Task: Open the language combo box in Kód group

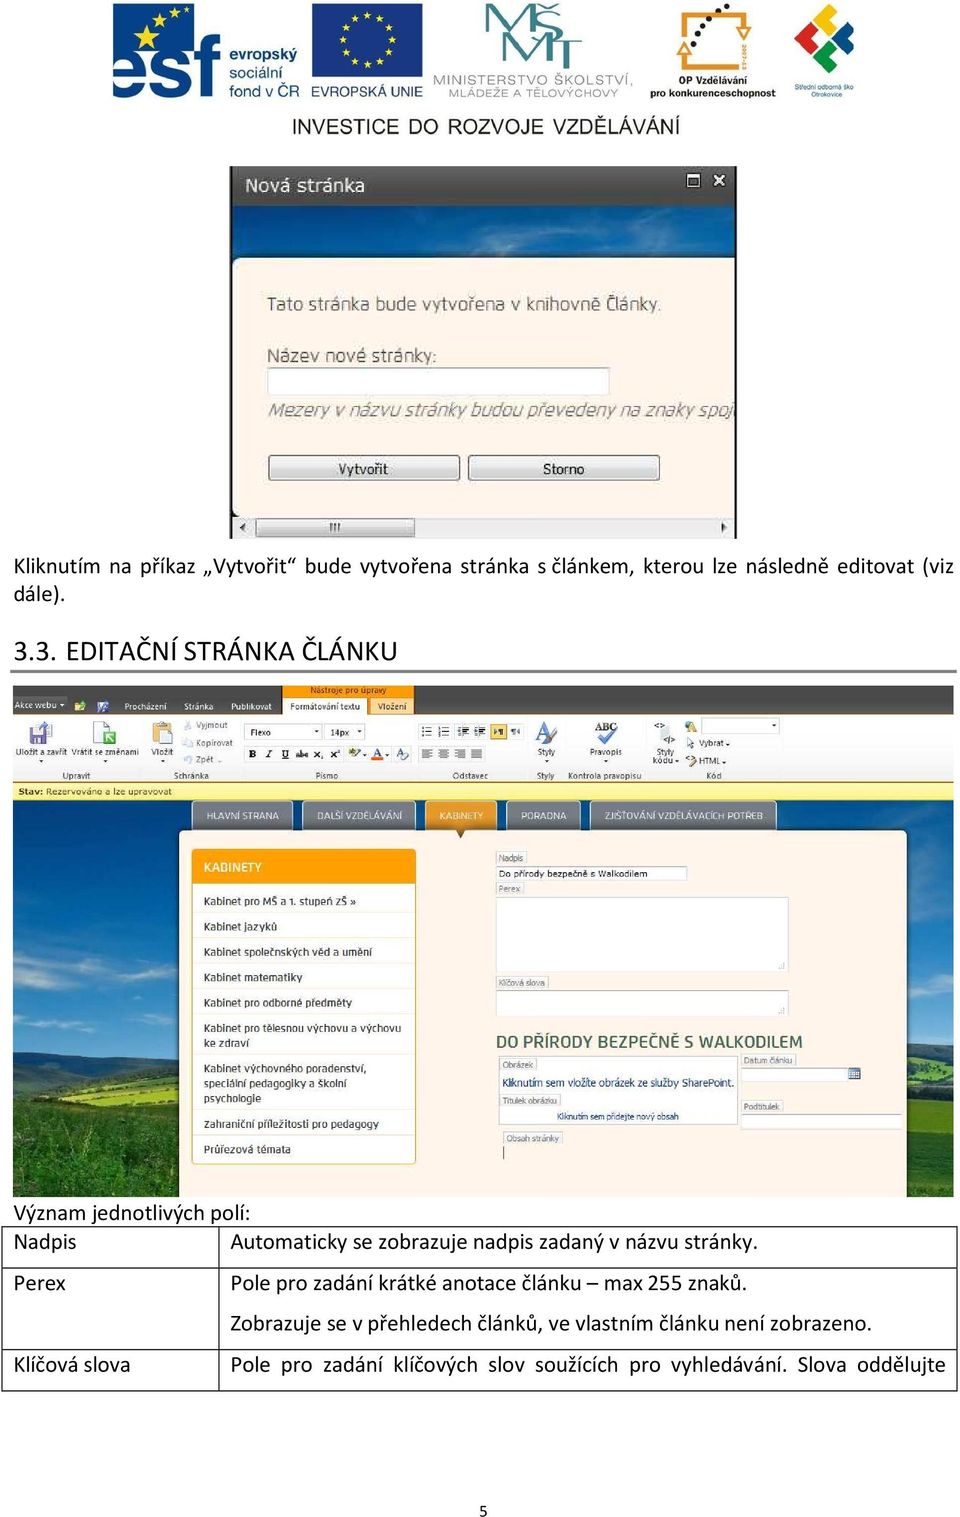Action: (740, 726)
